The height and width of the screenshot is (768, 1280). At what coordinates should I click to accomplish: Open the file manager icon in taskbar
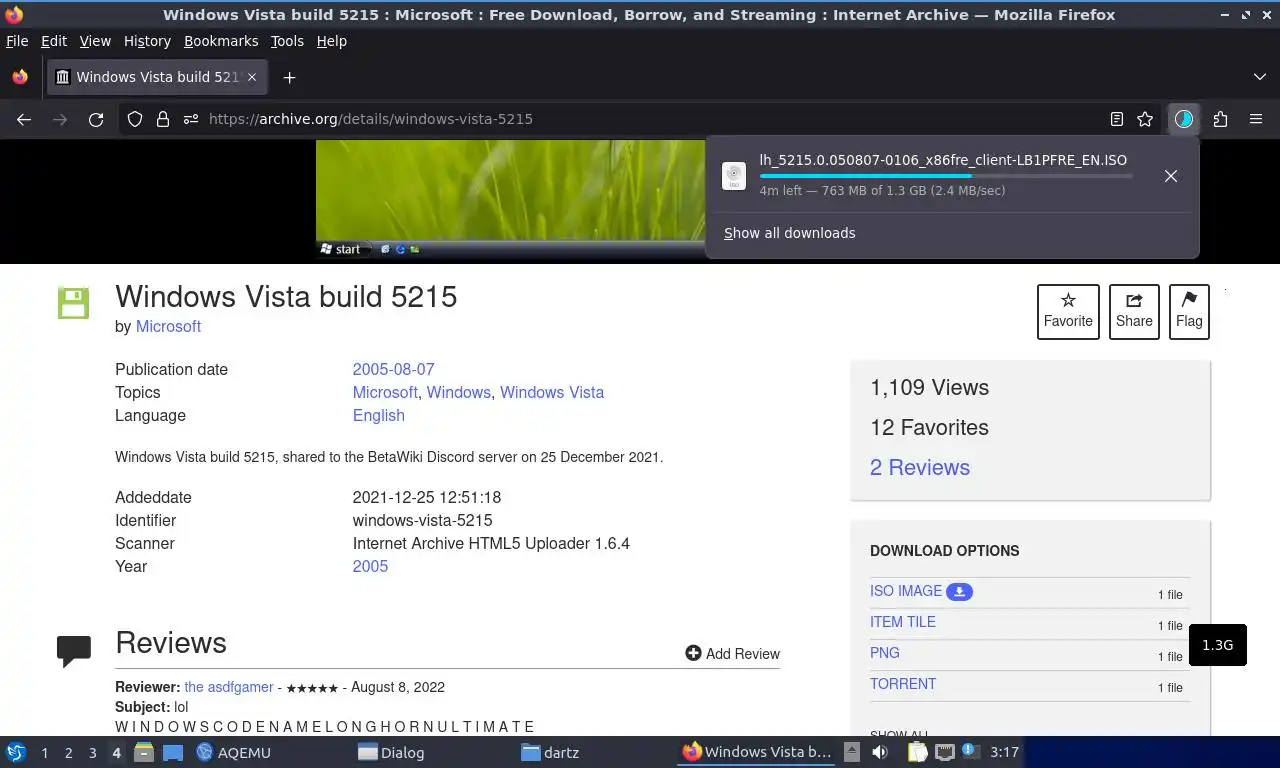point(144,752)
